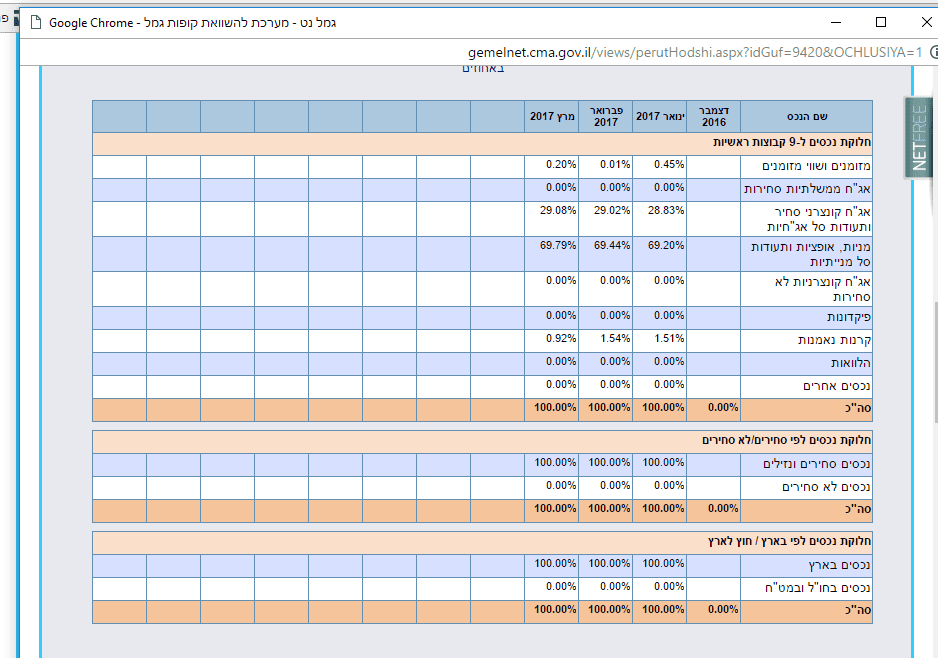Click the 29.02% corporate bonds value

(611, 211)
